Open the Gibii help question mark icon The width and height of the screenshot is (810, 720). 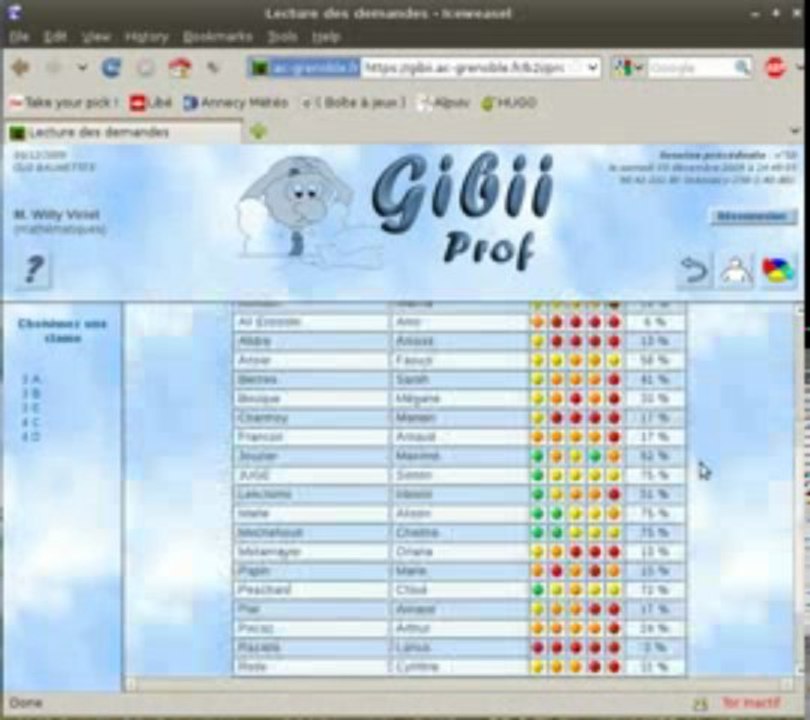click(x=34, y=270)
